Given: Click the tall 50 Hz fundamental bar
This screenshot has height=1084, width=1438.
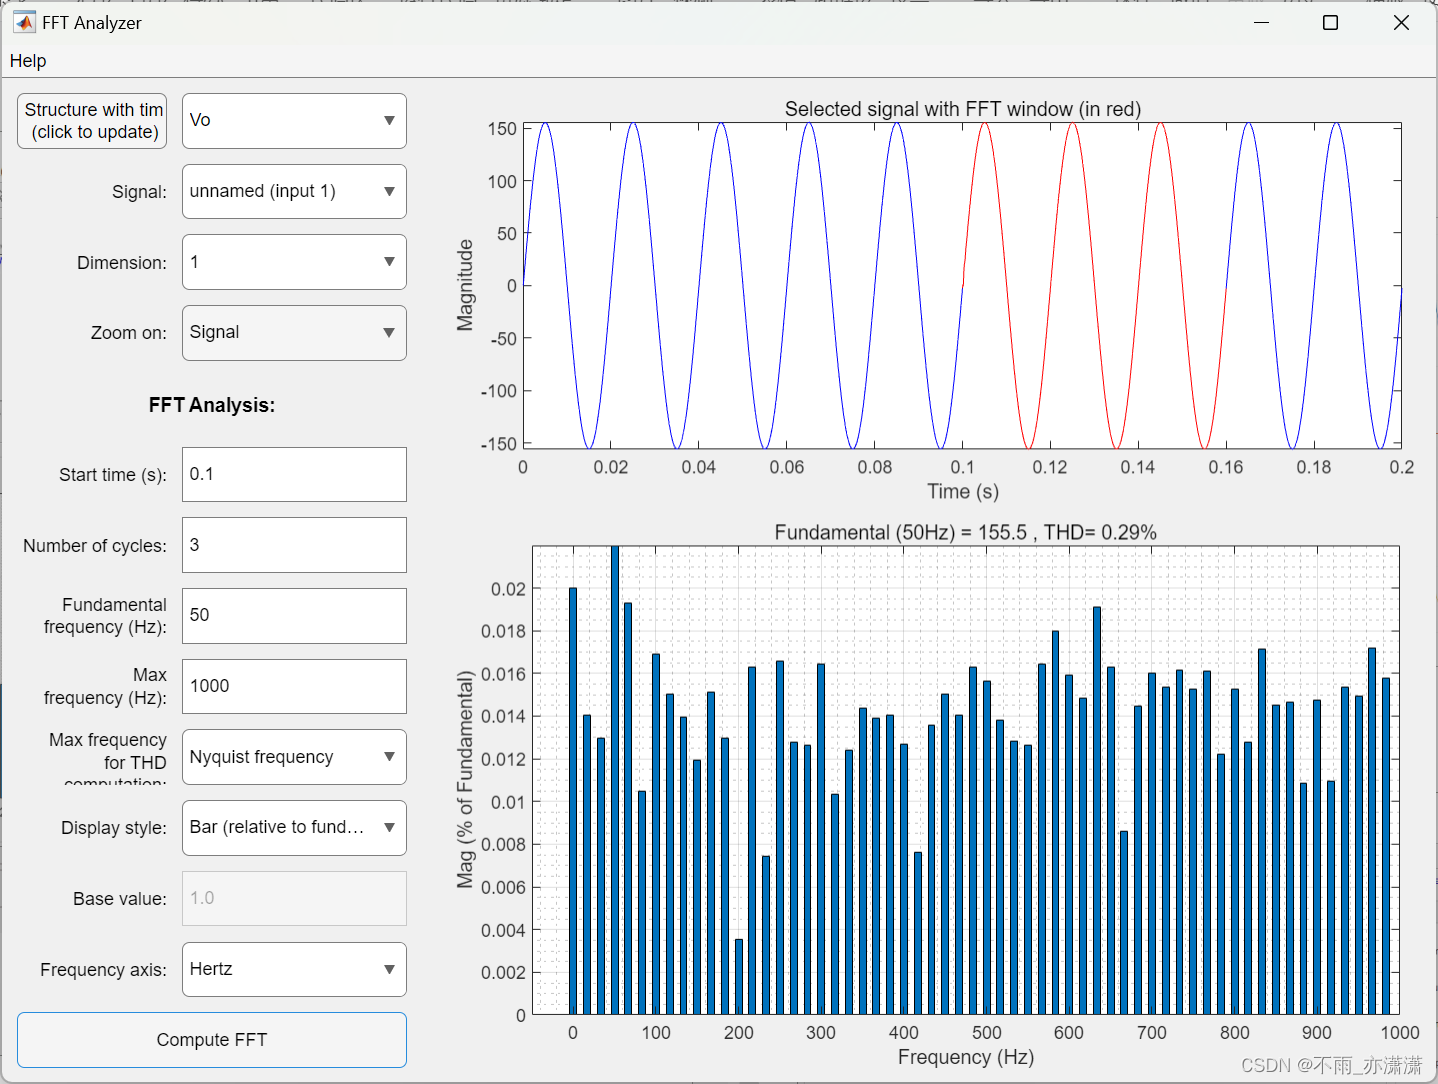Looking at the screenshot, I should click(614, 780).
